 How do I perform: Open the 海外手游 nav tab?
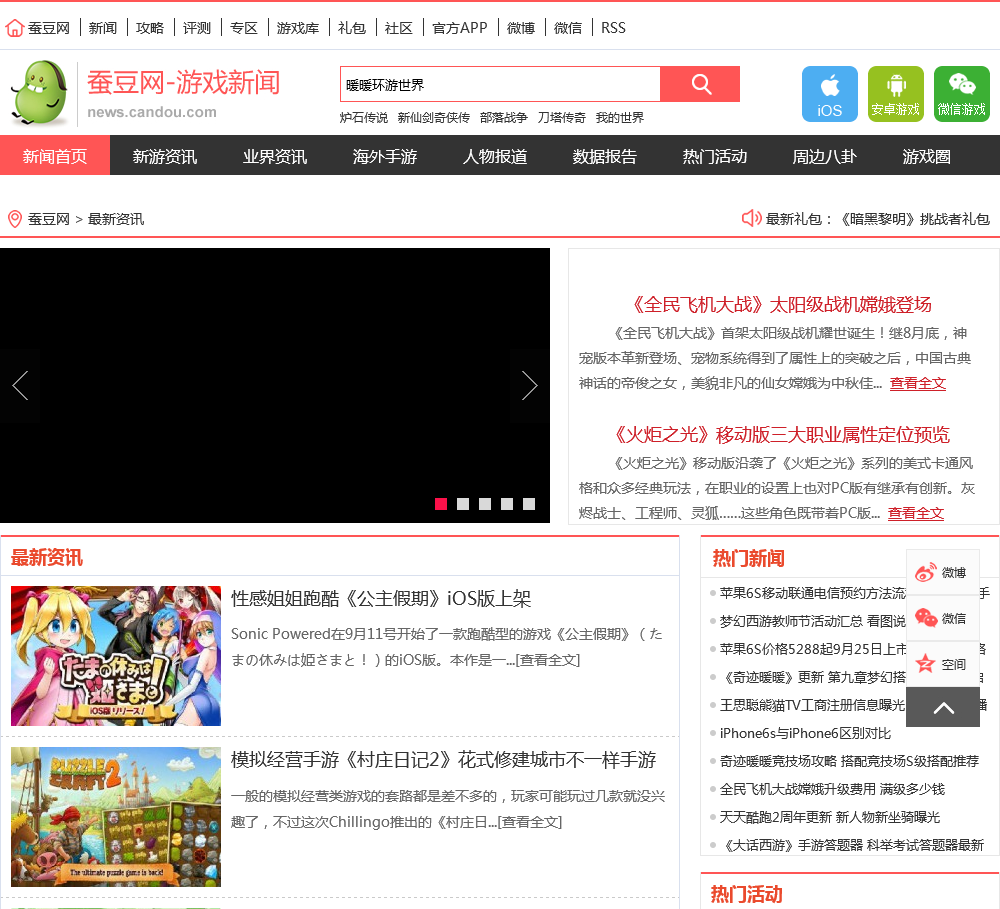pyautogui.click(x=385, y=156)
